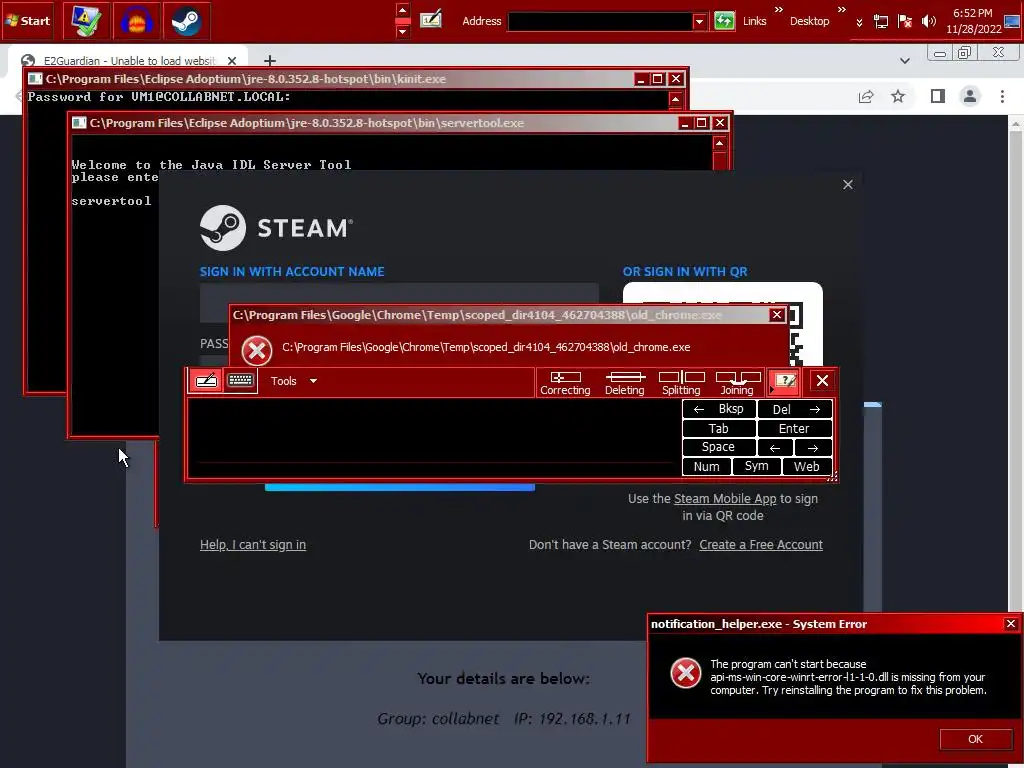The height and width of the screenshot is (768, 1024).
Task: Expand the Desktop toolbar chevron
Action: [x=842, y=10]
